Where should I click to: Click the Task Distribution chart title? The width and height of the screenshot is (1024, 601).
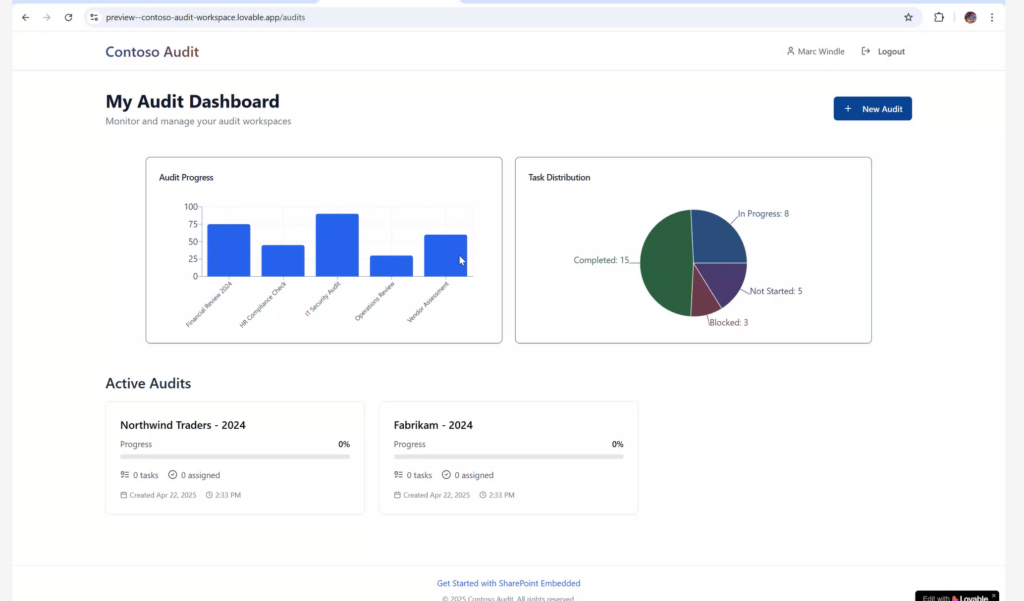tap(559, 178)
